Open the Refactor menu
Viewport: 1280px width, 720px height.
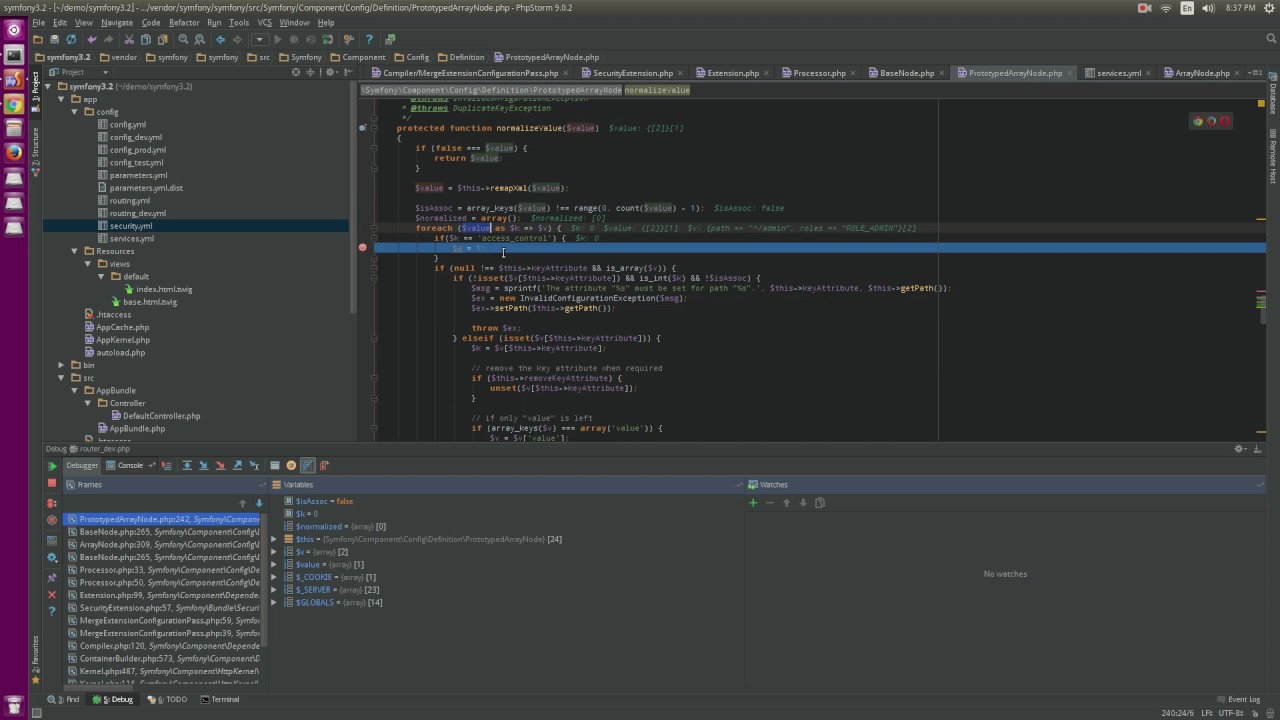183,22
